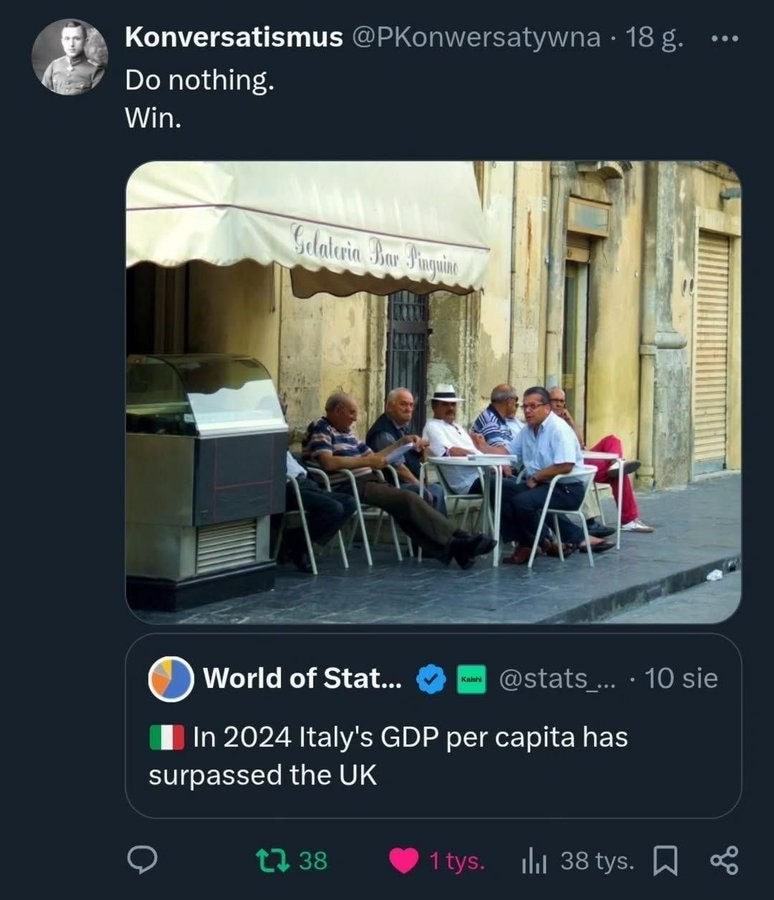This screenshot has height=900, width=774.
Task: Share the post via share icon
Action: 723,860
